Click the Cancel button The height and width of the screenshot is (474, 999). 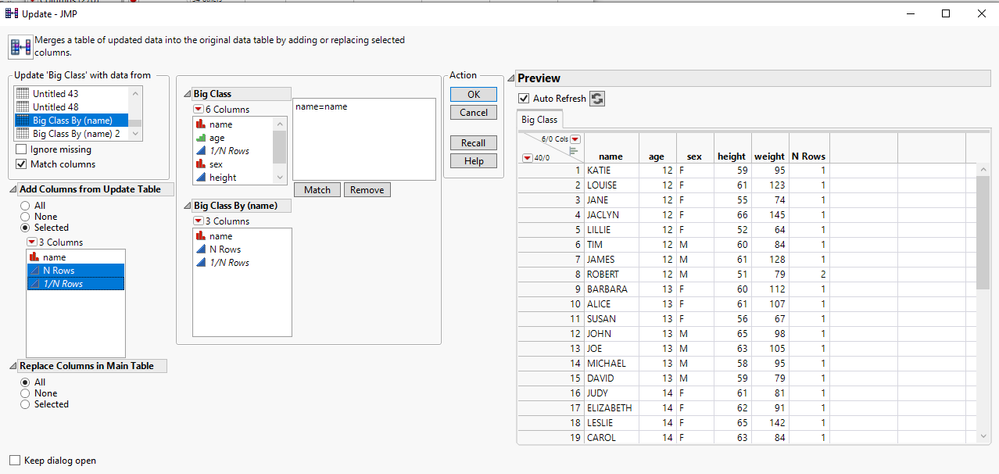[473, 113]
